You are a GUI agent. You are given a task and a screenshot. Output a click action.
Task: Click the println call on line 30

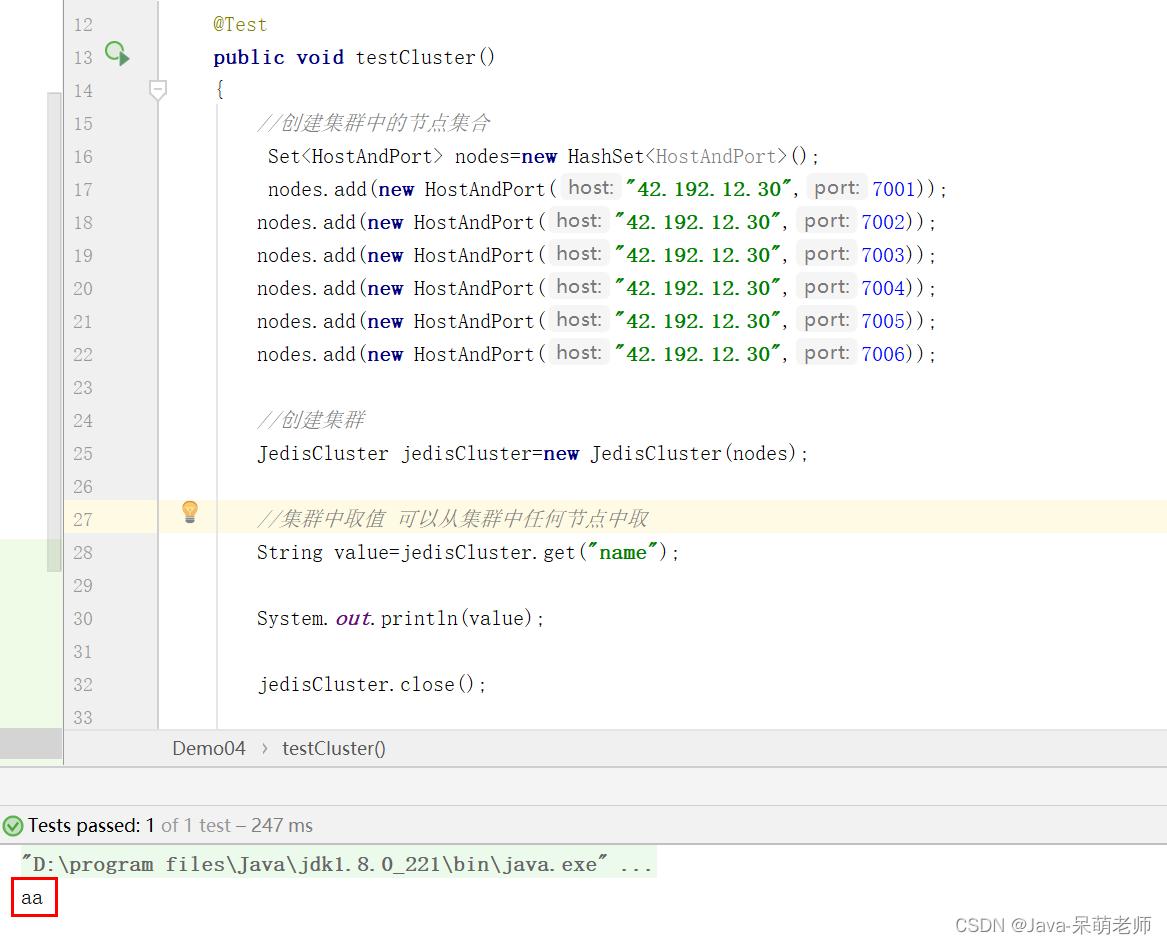tap(422, 618)
